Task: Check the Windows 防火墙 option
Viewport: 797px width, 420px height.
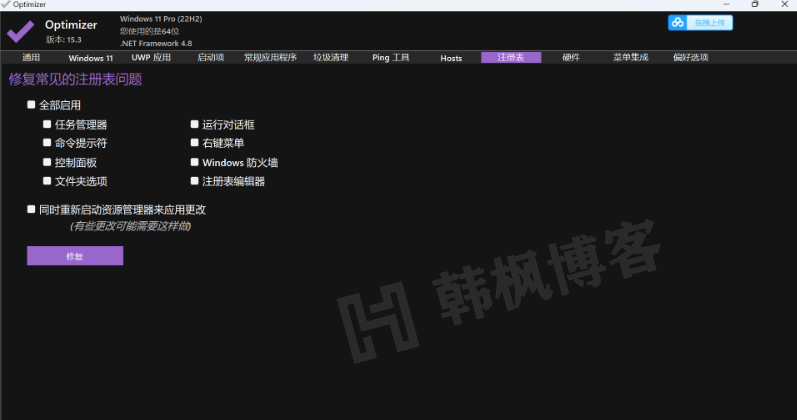Action: [194, 162]
